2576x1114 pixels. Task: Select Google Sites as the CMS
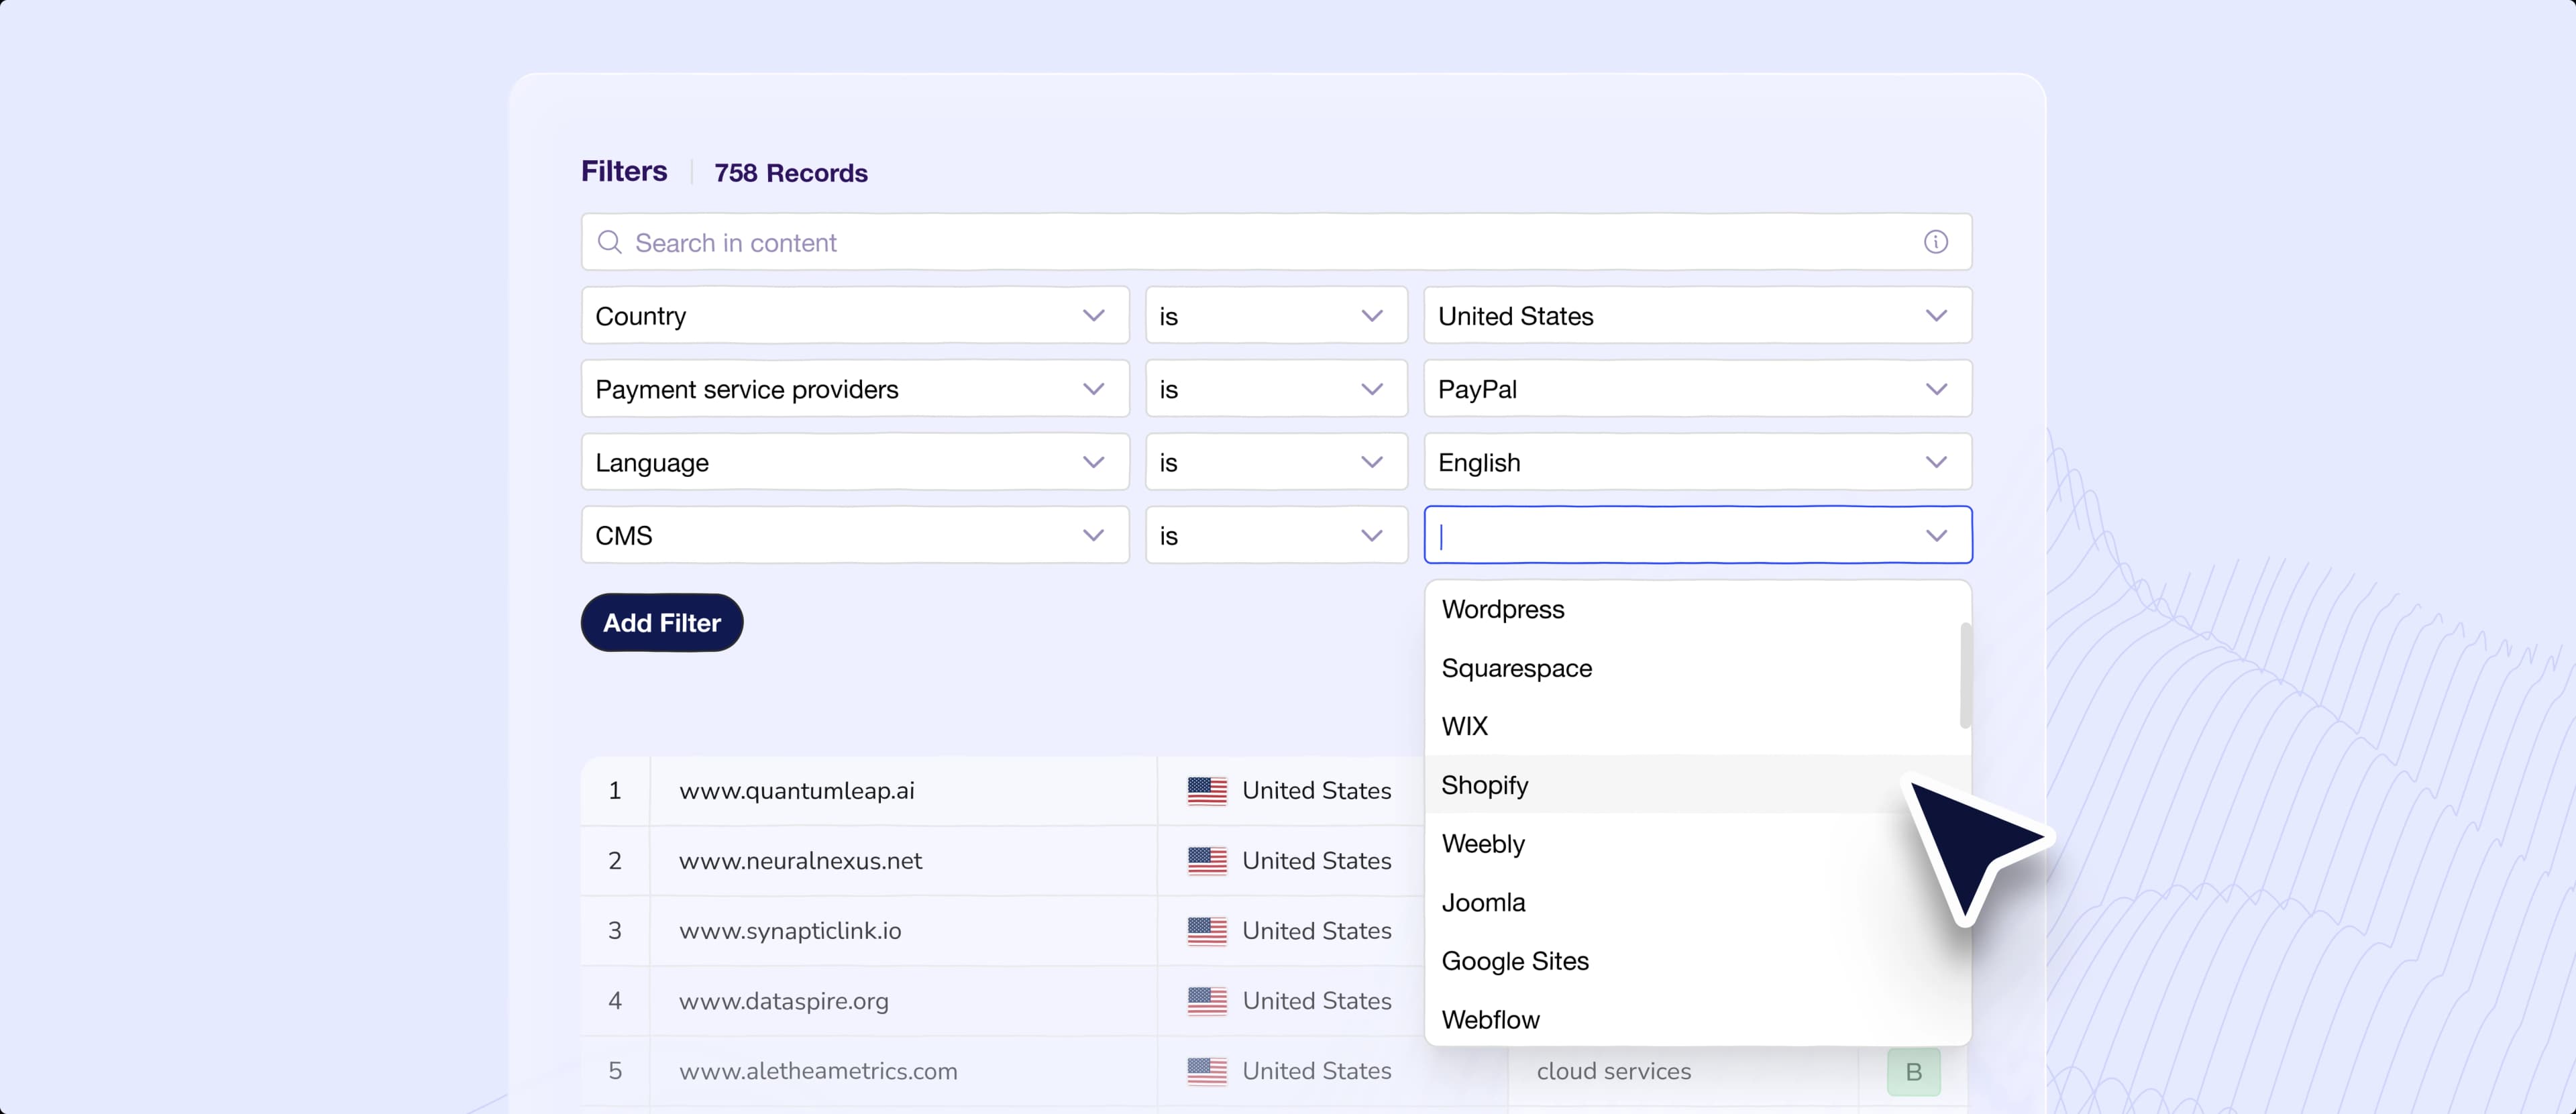pos(1515,961)
